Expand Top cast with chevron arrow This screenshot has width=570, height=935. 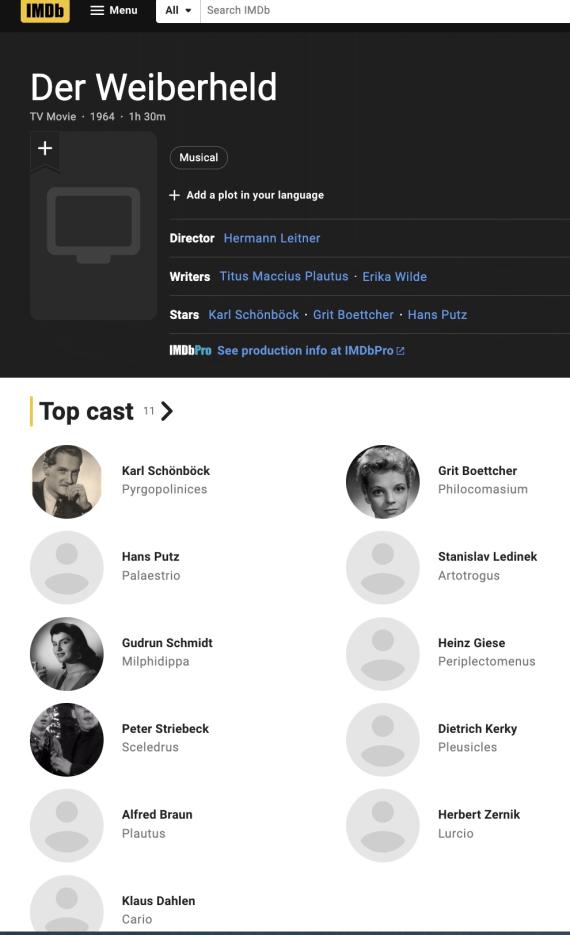[x=167, y=411]
